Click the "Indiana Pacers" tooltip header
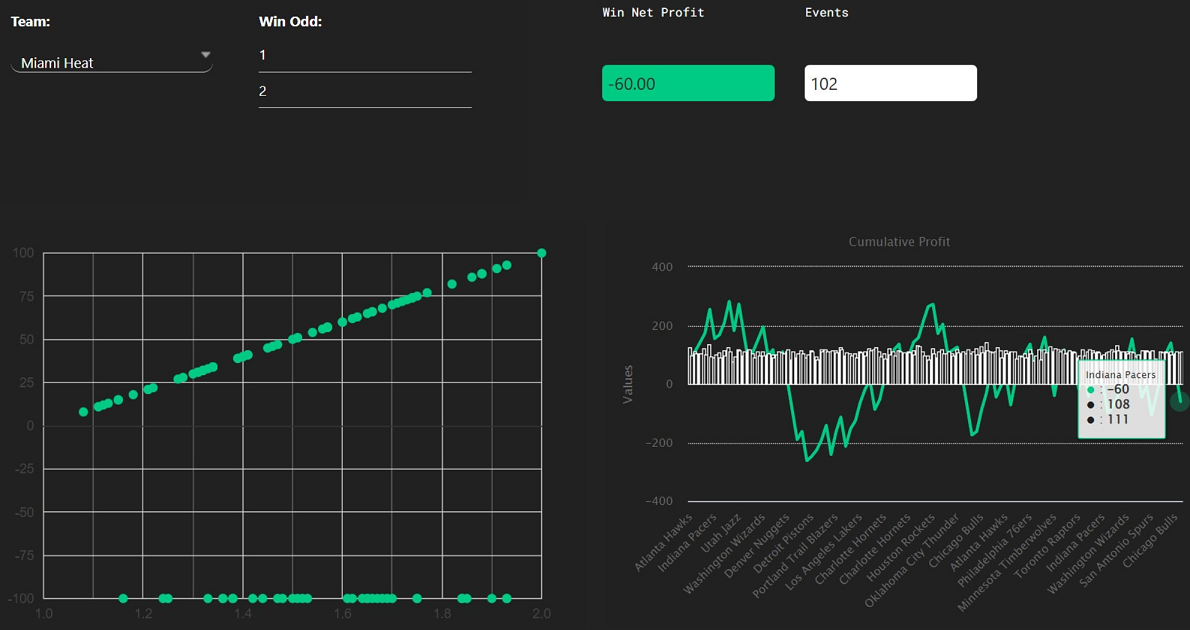 tap(1120, 375)
